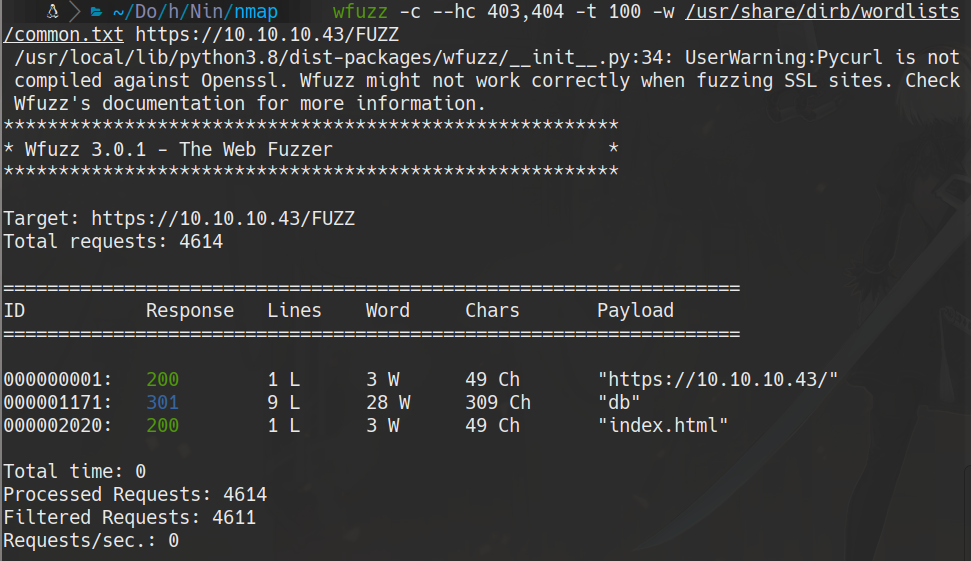The width and height of the screenshot is (971, 561).
Task: Click the wfuzz command word
Action: point(360,12)
